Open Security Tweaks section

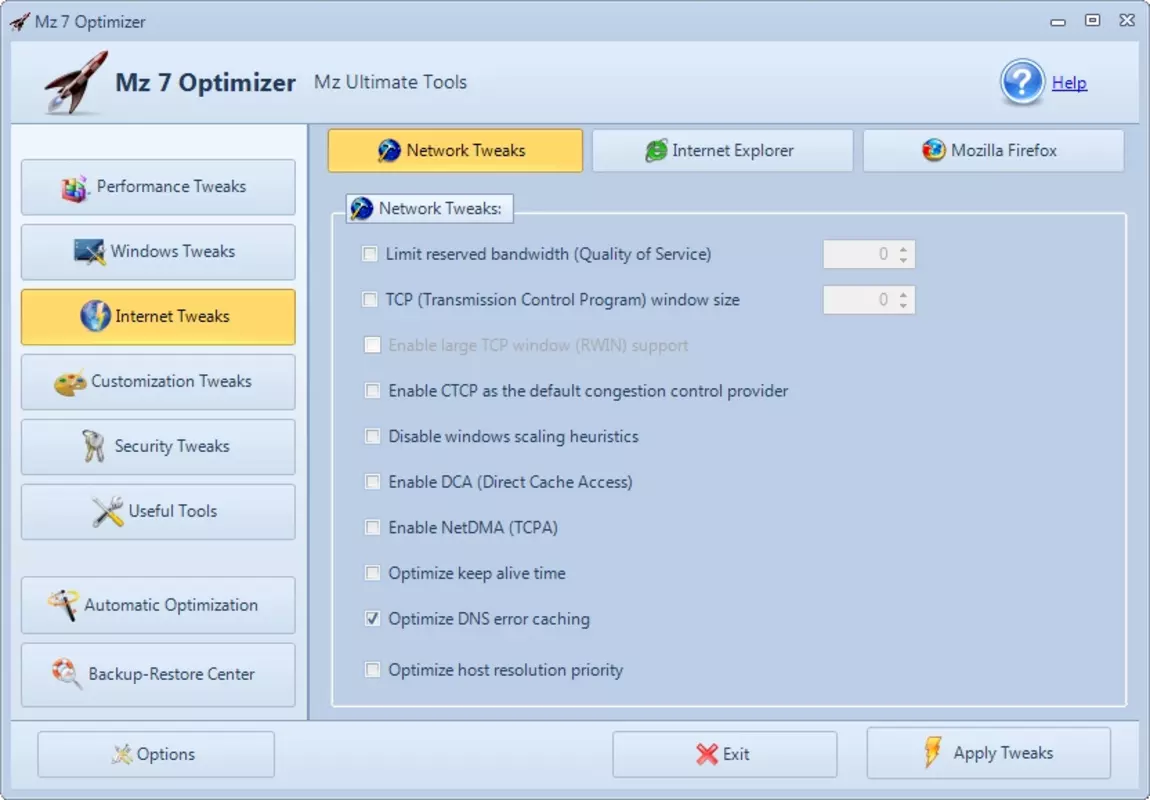coord(158,447)
